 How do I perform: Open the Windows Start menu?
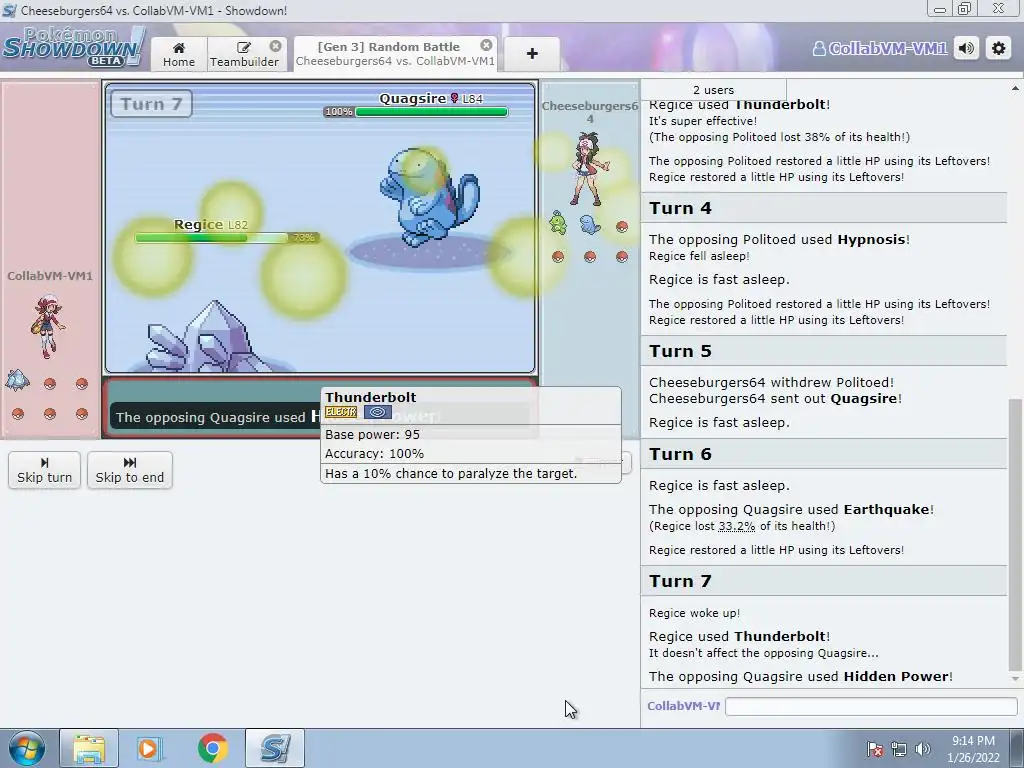27,748
